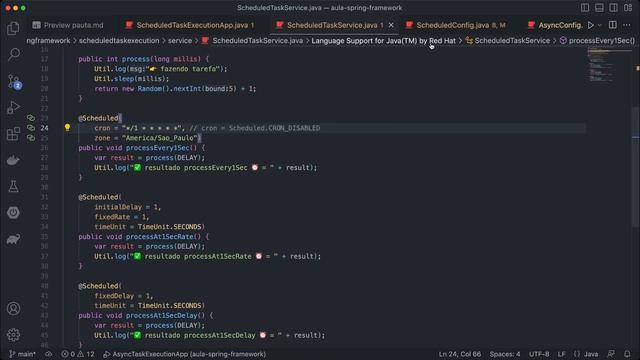
Task: Place cursor on "America/Sao_Paulo" zone string
Action: (x=160, y=138)
